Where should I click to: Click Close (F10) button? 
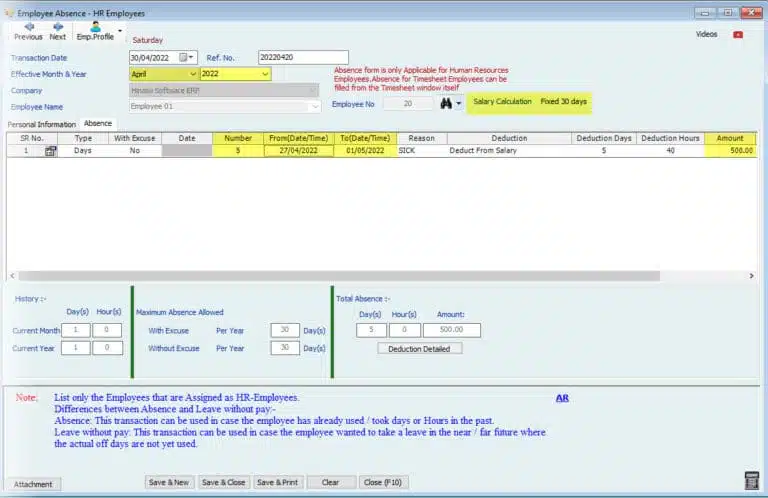pos(383,482)
